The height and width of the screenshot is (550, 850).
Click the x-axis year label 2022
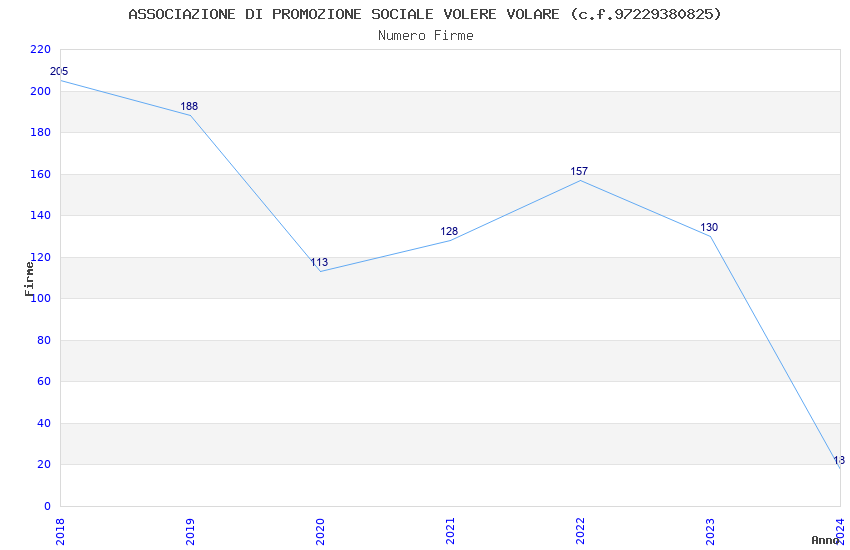[581, 532]
